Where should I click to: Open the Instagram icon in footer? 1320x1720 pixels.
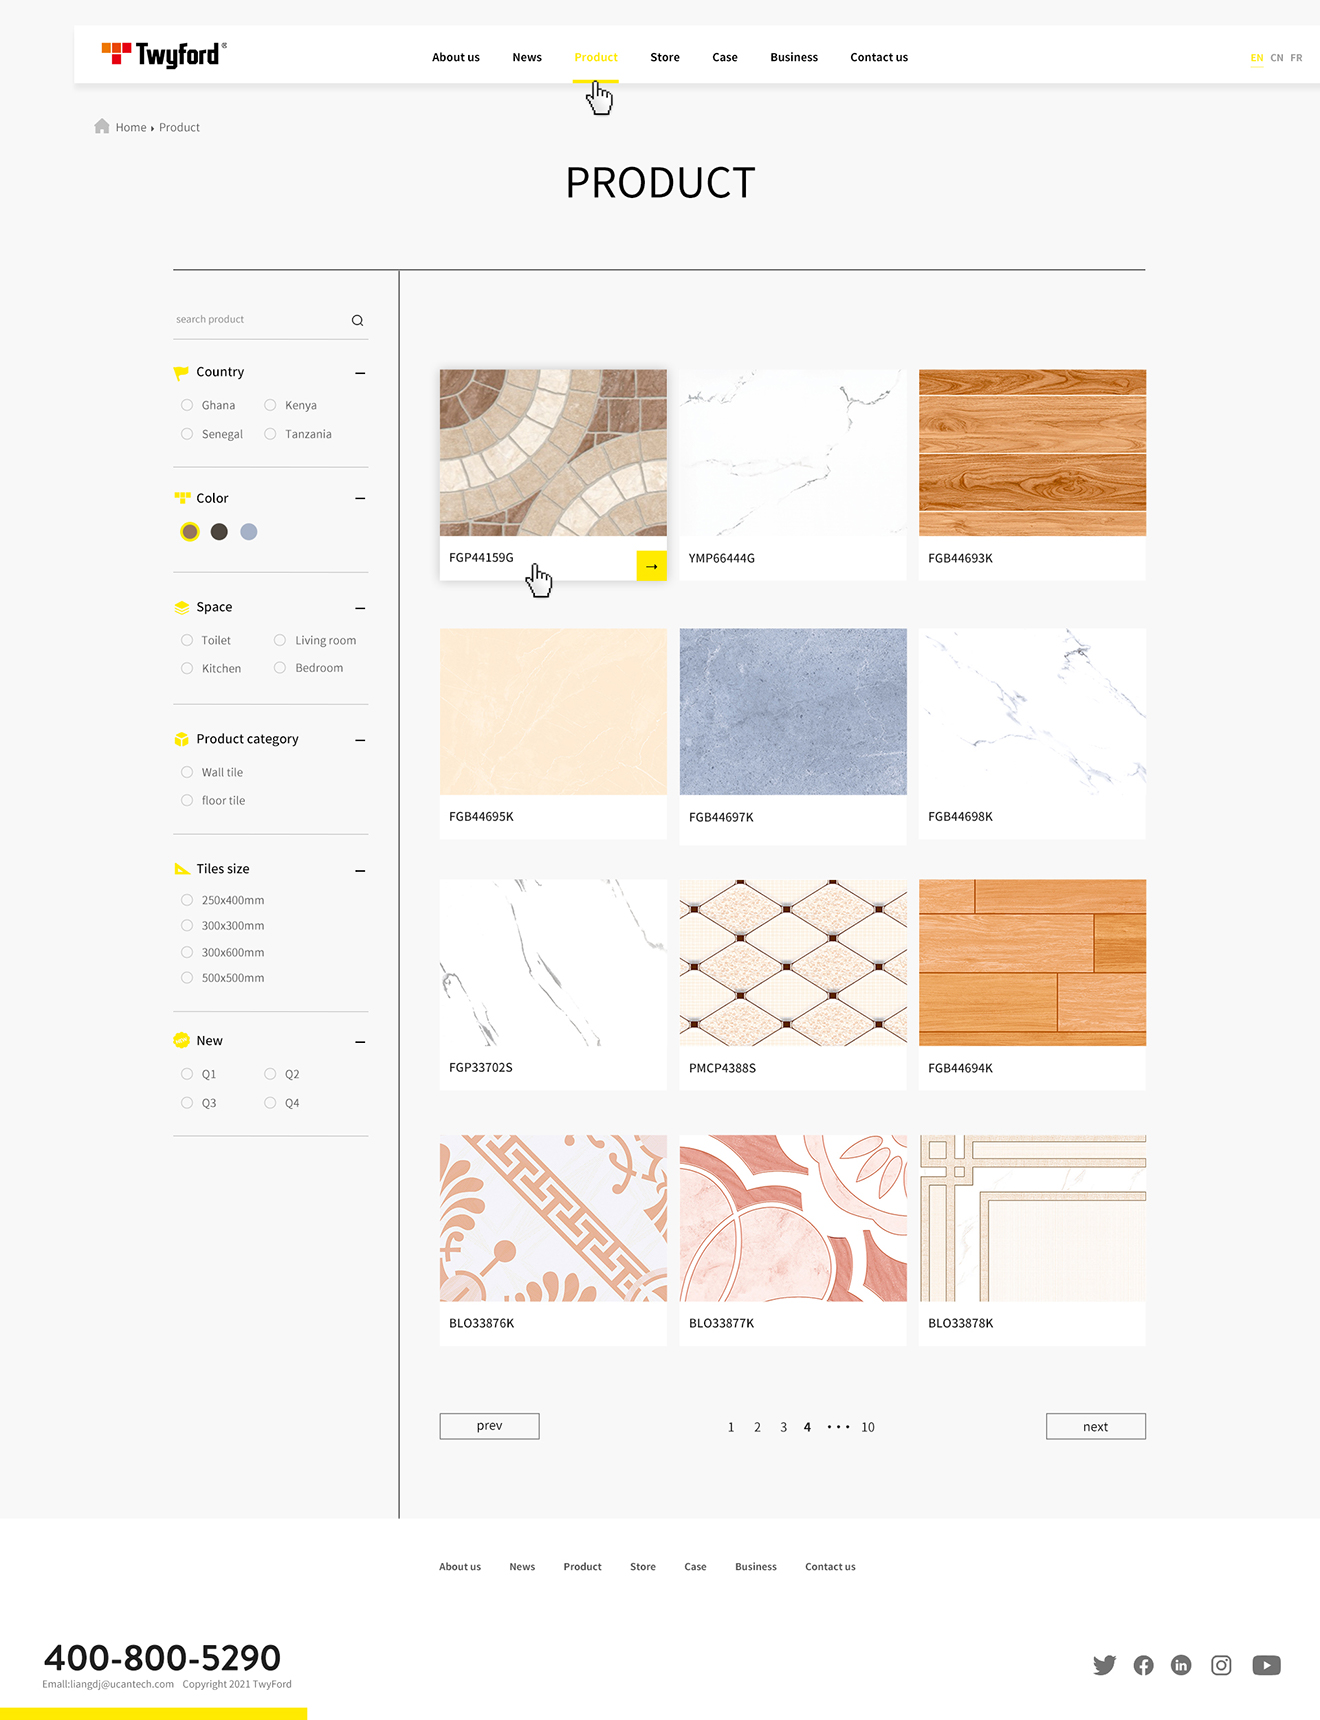click(1221, 1665)
